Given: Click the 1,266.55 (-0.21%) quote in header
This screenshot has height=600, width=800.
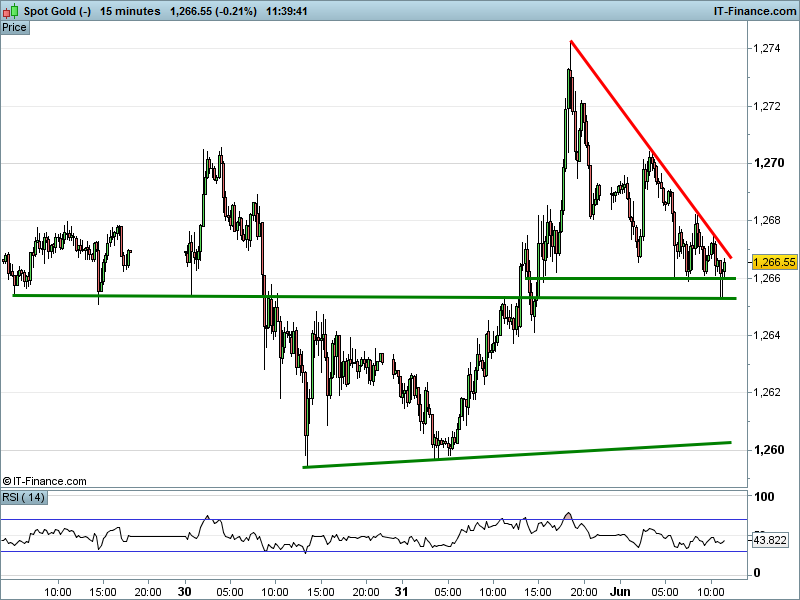Looking at the screenshot, I should coord(213,11).
